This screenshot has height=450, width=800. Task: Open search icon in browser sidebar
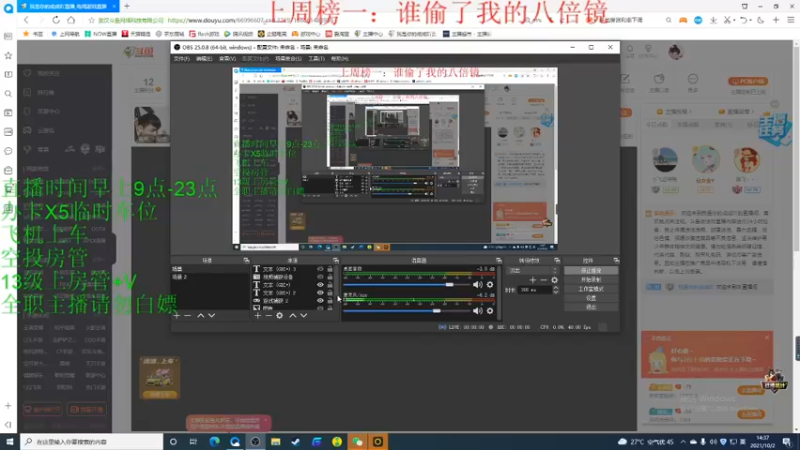(8, 94)
